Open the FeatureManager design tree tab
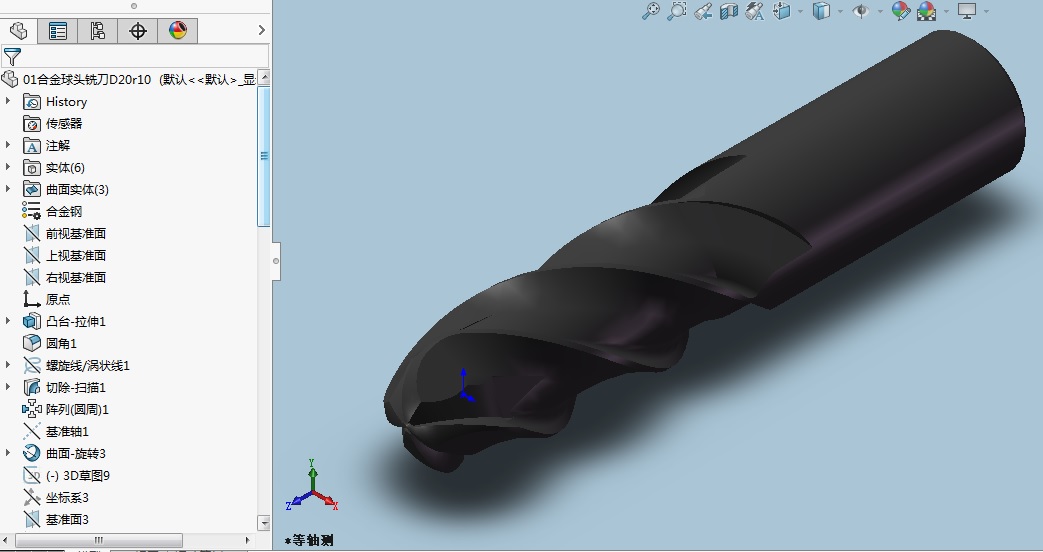This screenshot has height=552, width=1043. (19, 31)
